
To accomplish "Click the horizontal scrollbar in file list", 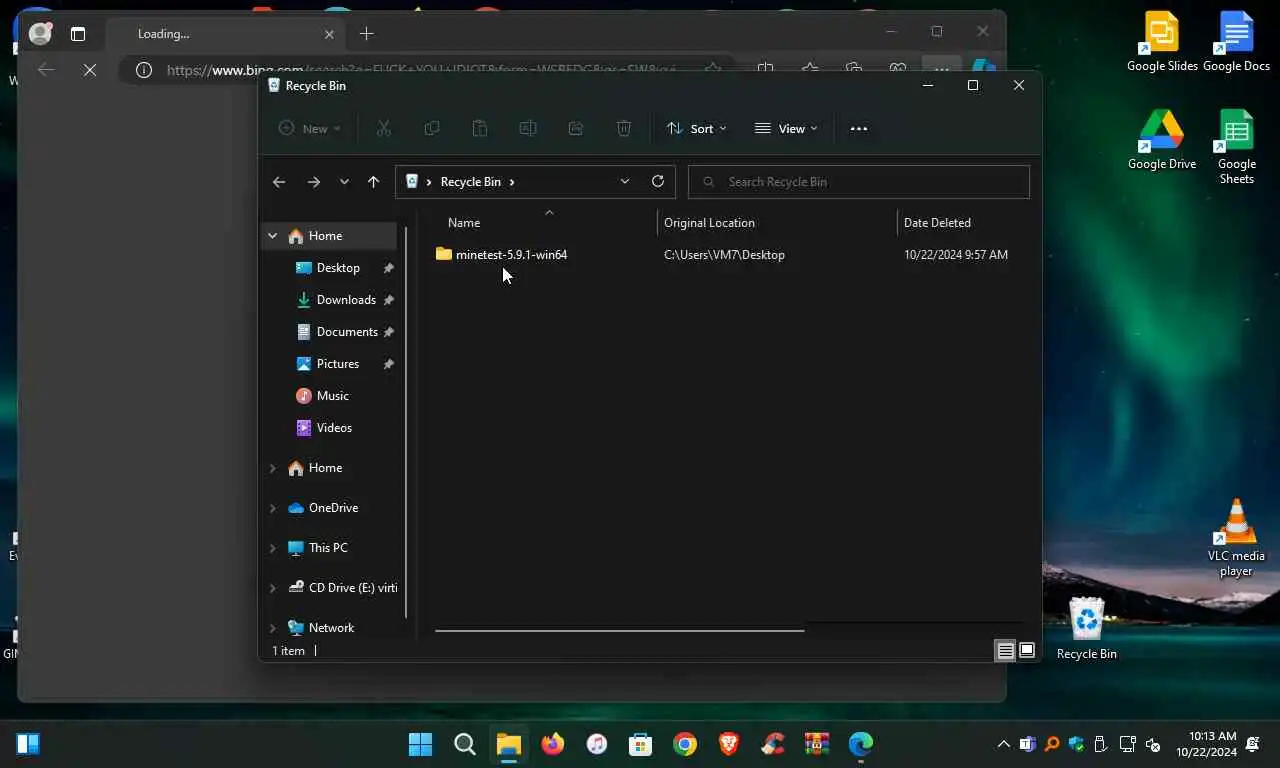I will pos(619,630).
